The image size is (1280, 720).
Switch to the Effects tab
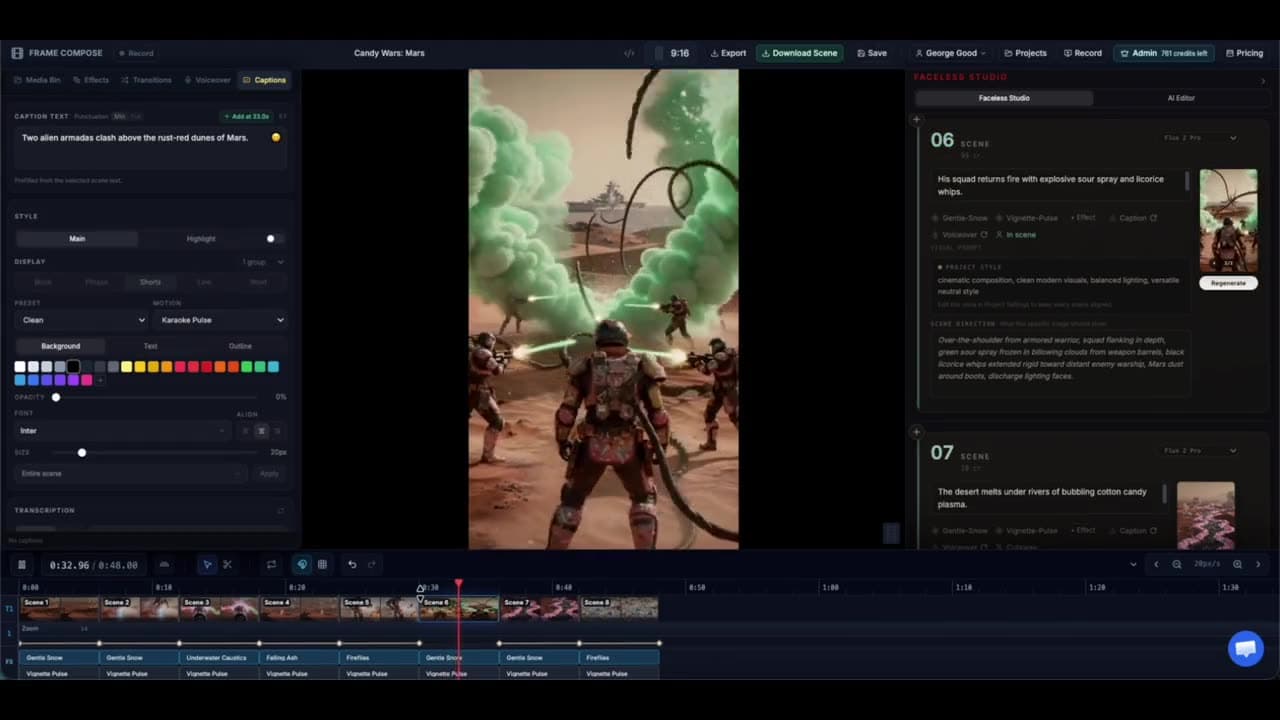pos(91,80)
